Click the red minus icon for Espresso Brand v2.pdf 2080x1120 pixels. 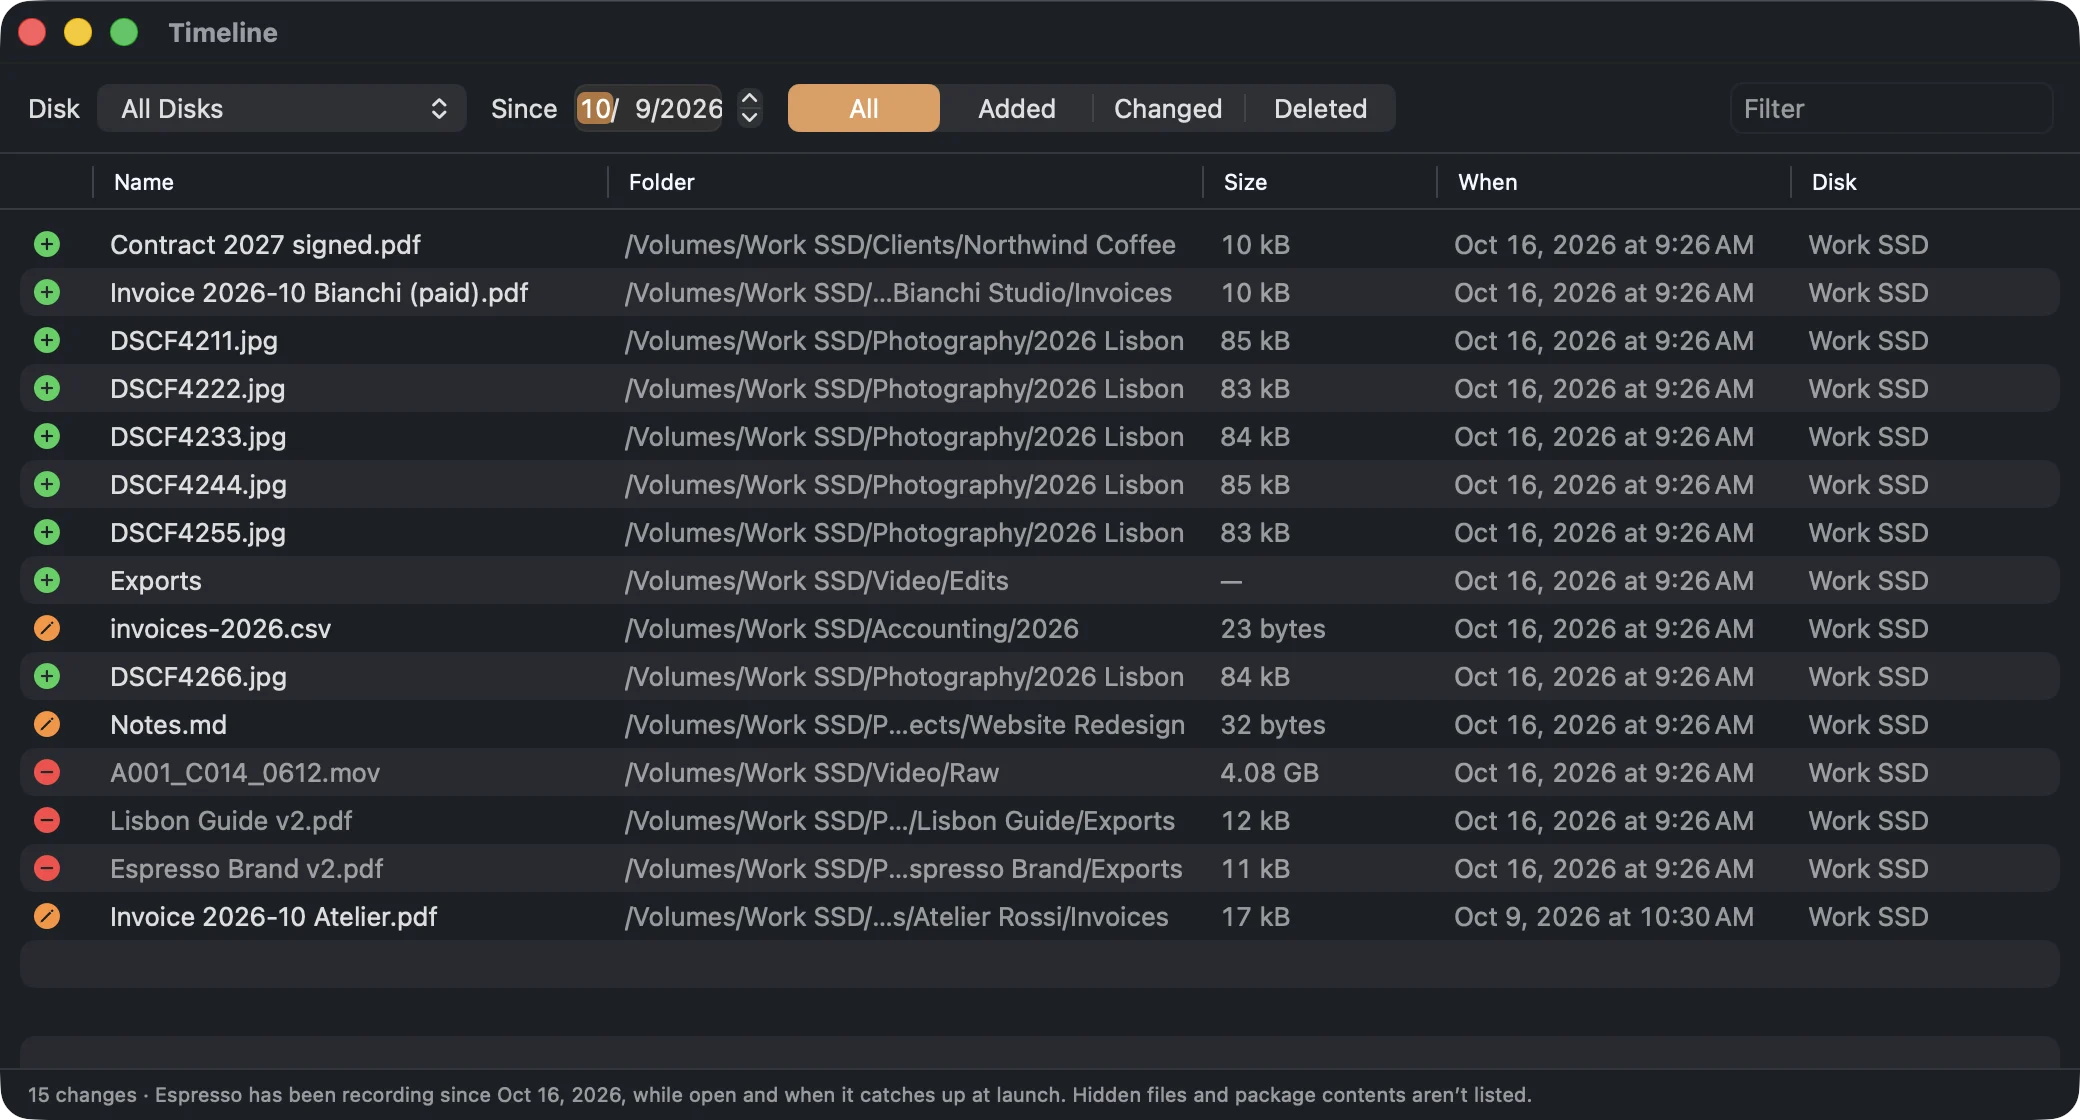(47, 868)
